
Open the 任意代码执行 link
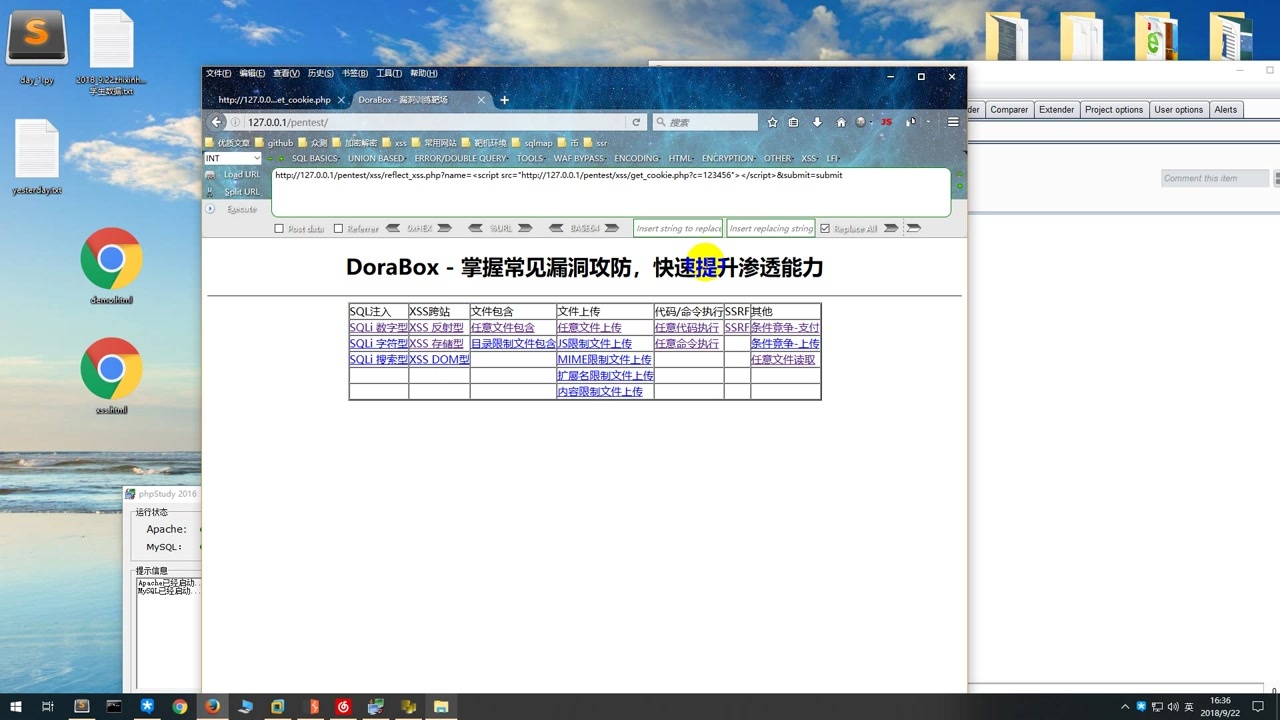686,328
